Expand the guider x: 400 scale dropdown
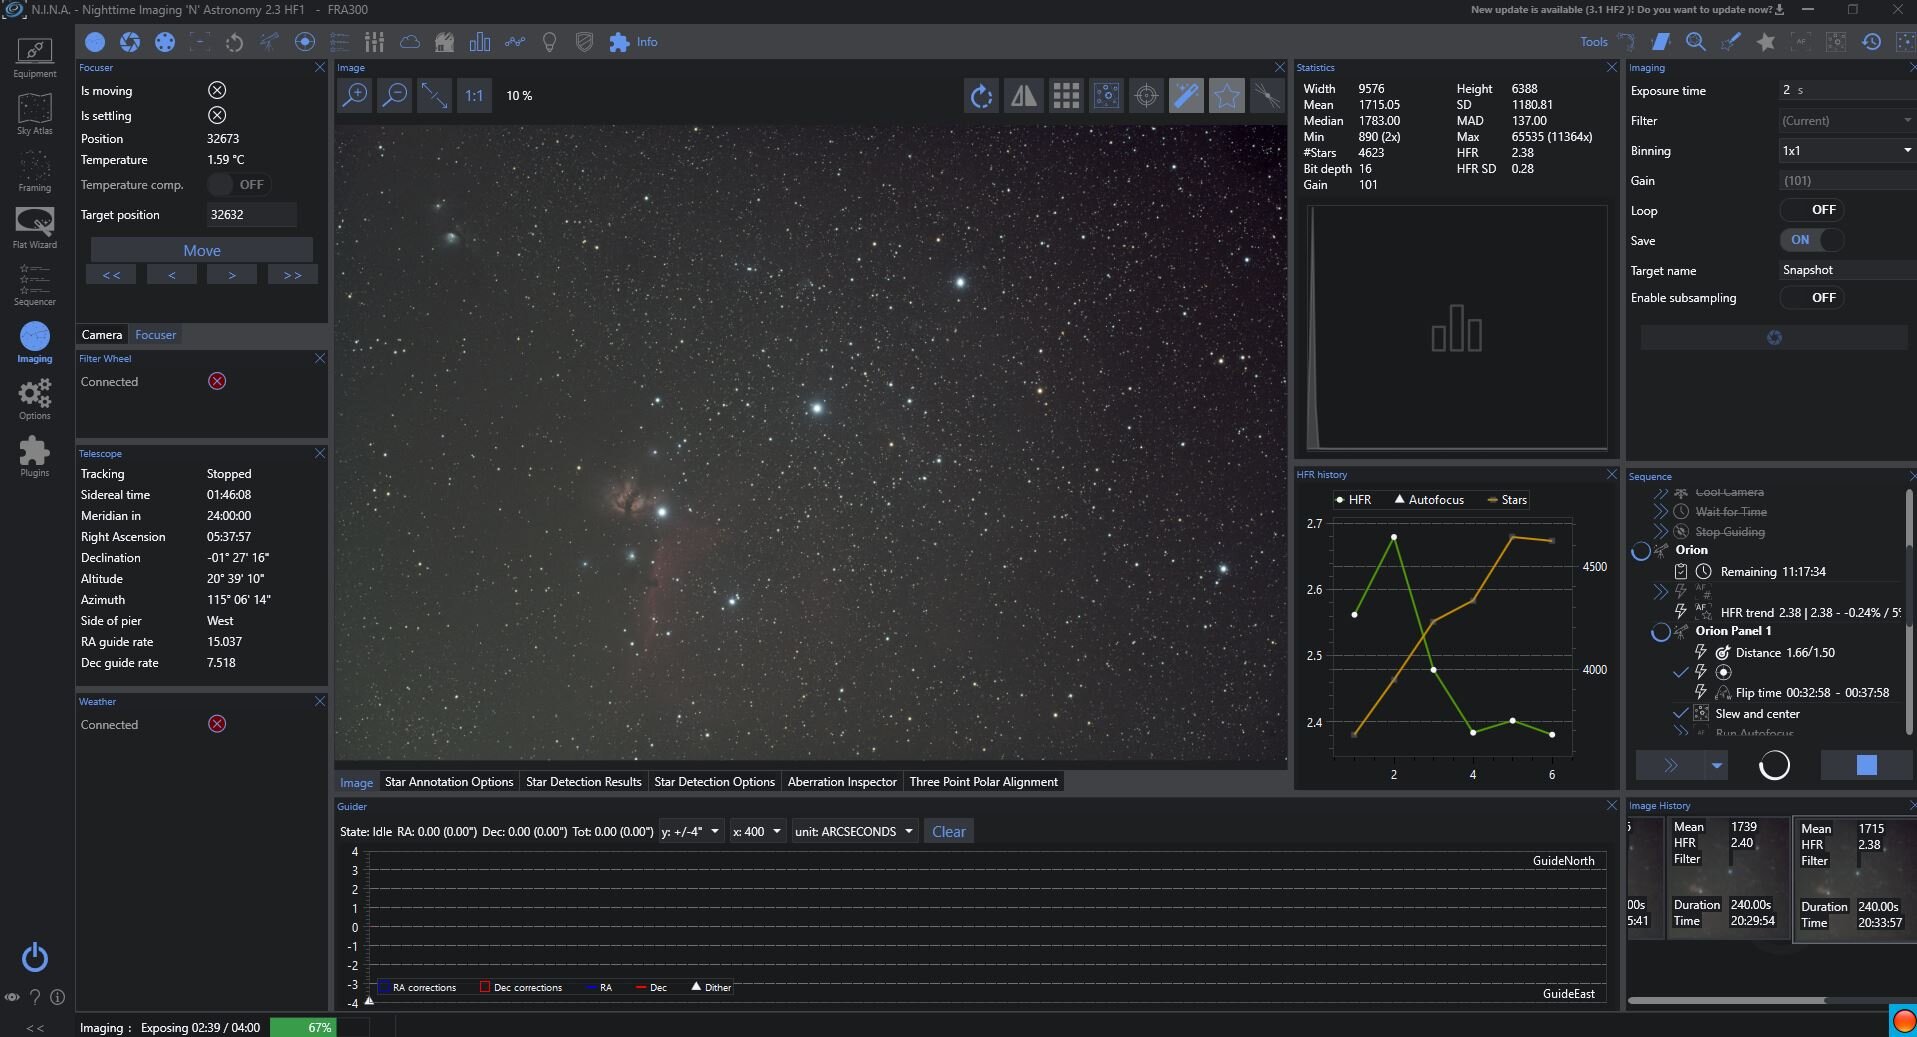Image resolution: width=1917 pixels, height=1037 pixels. point(756,832)
